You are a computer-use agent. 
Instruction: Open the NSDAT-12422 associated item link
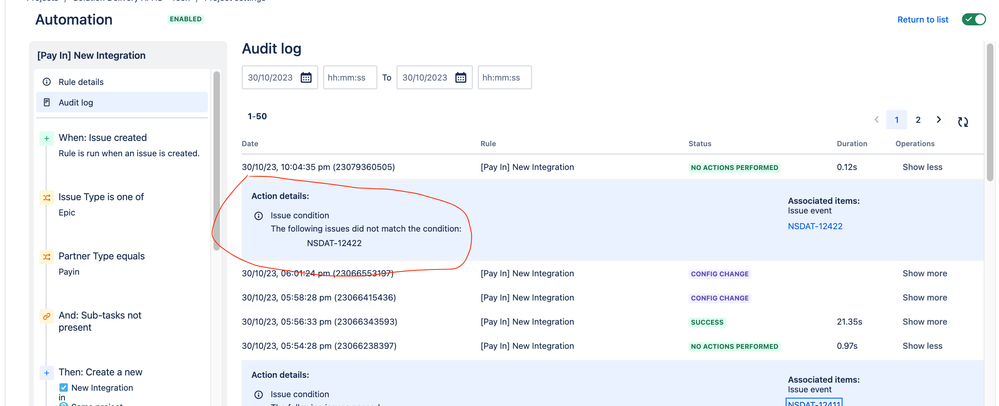(x=815, y=226)
